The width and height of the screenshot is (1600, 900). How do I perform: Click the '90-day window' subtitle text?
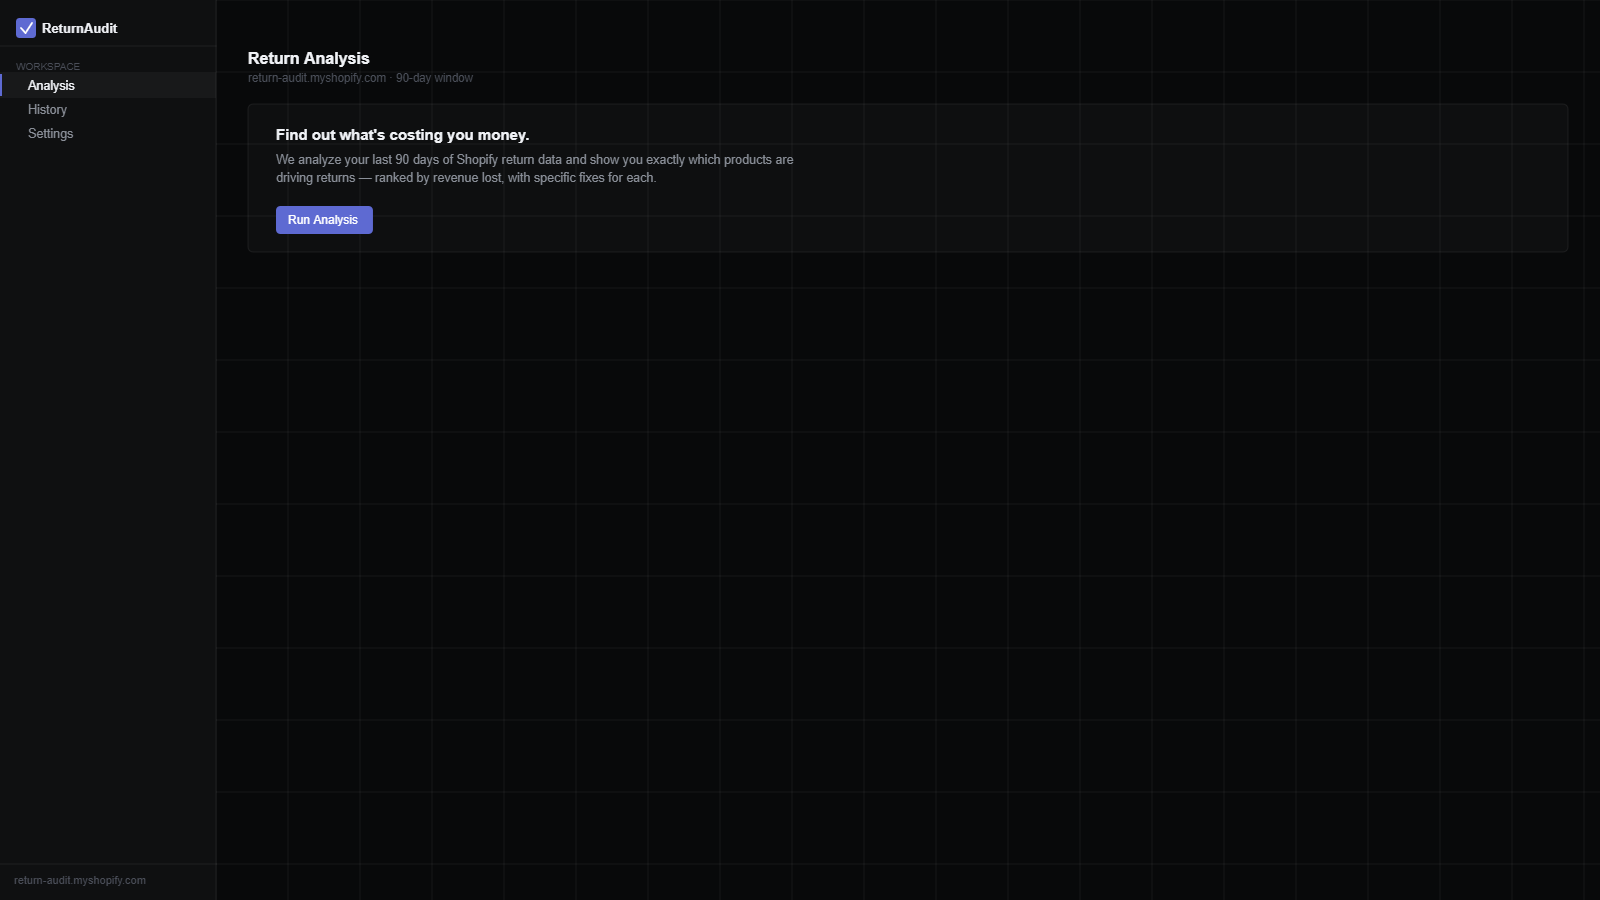click(x=434, y=78)
